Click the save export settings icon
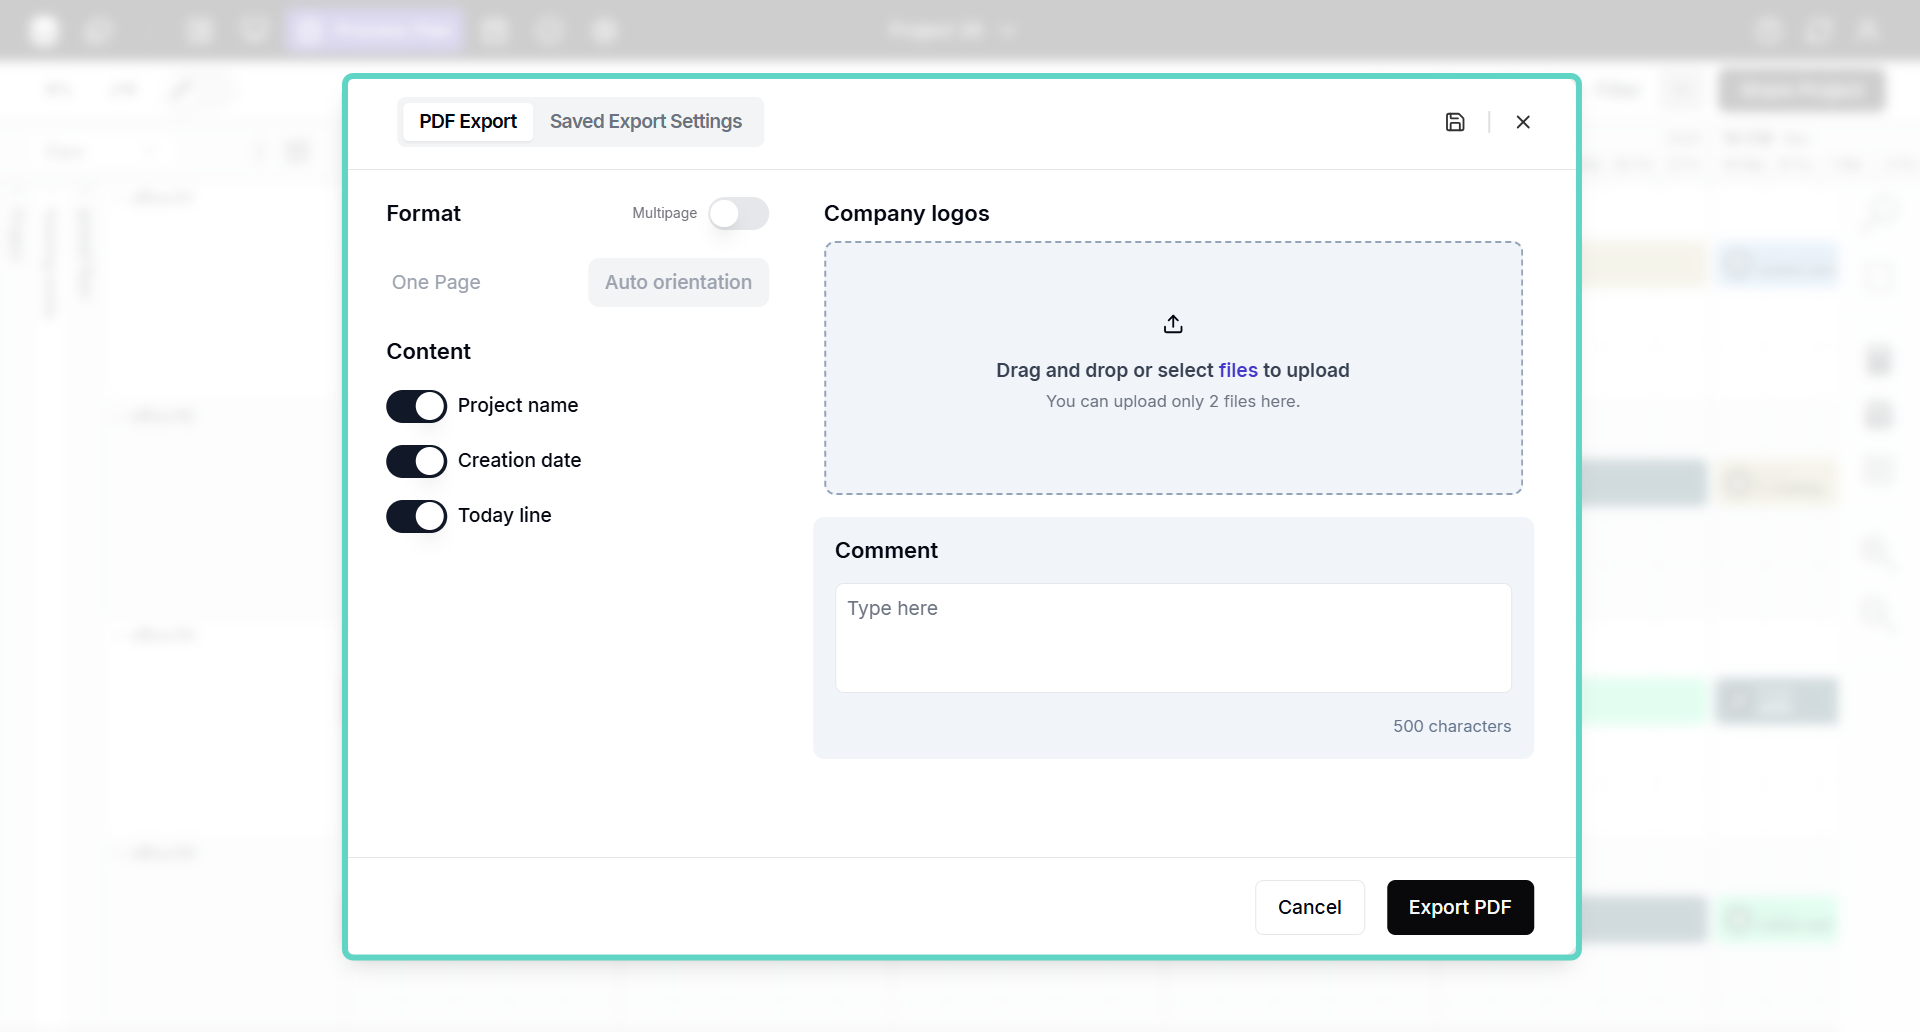1920x1032 pixels. (1455, 122)
